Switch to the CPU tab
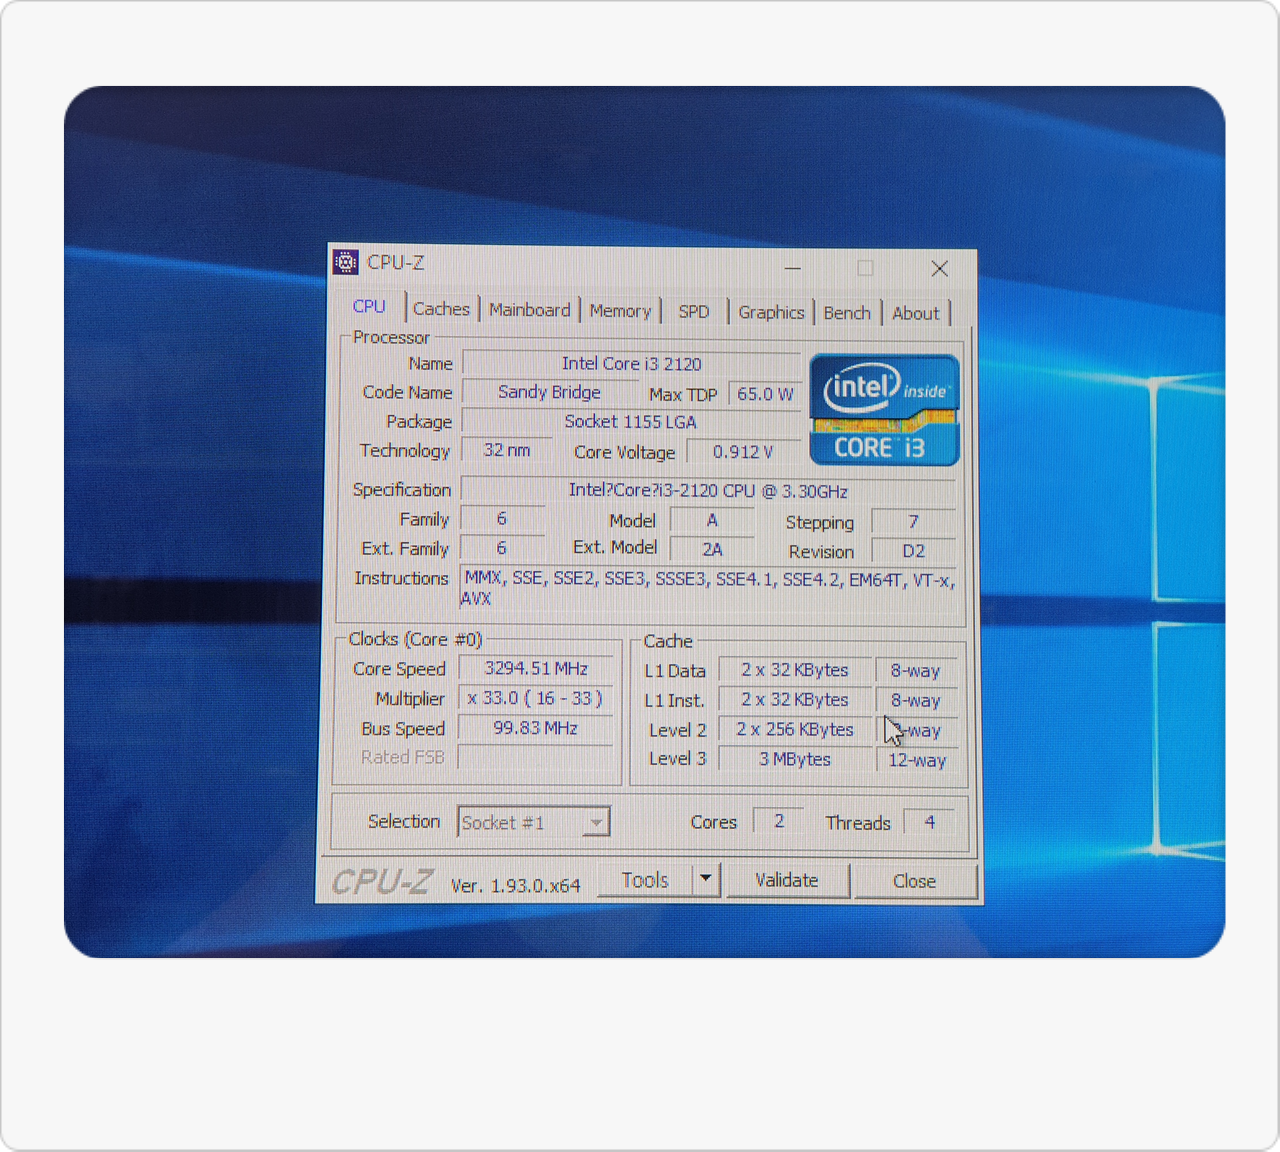The height and width of the screenshot is (1152, 1280). click(x=369, y=307)
